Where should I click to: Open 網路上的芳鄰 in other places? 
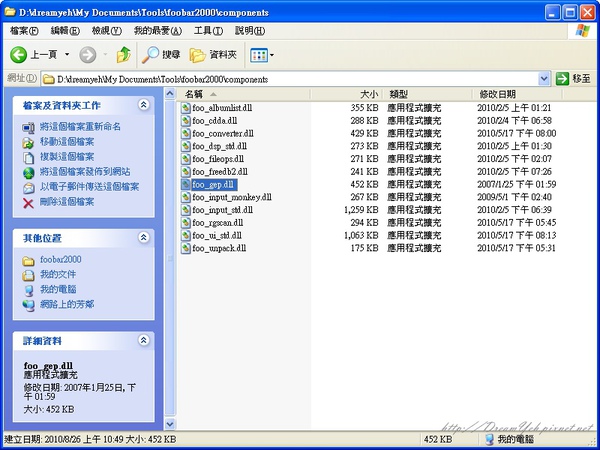67,305
